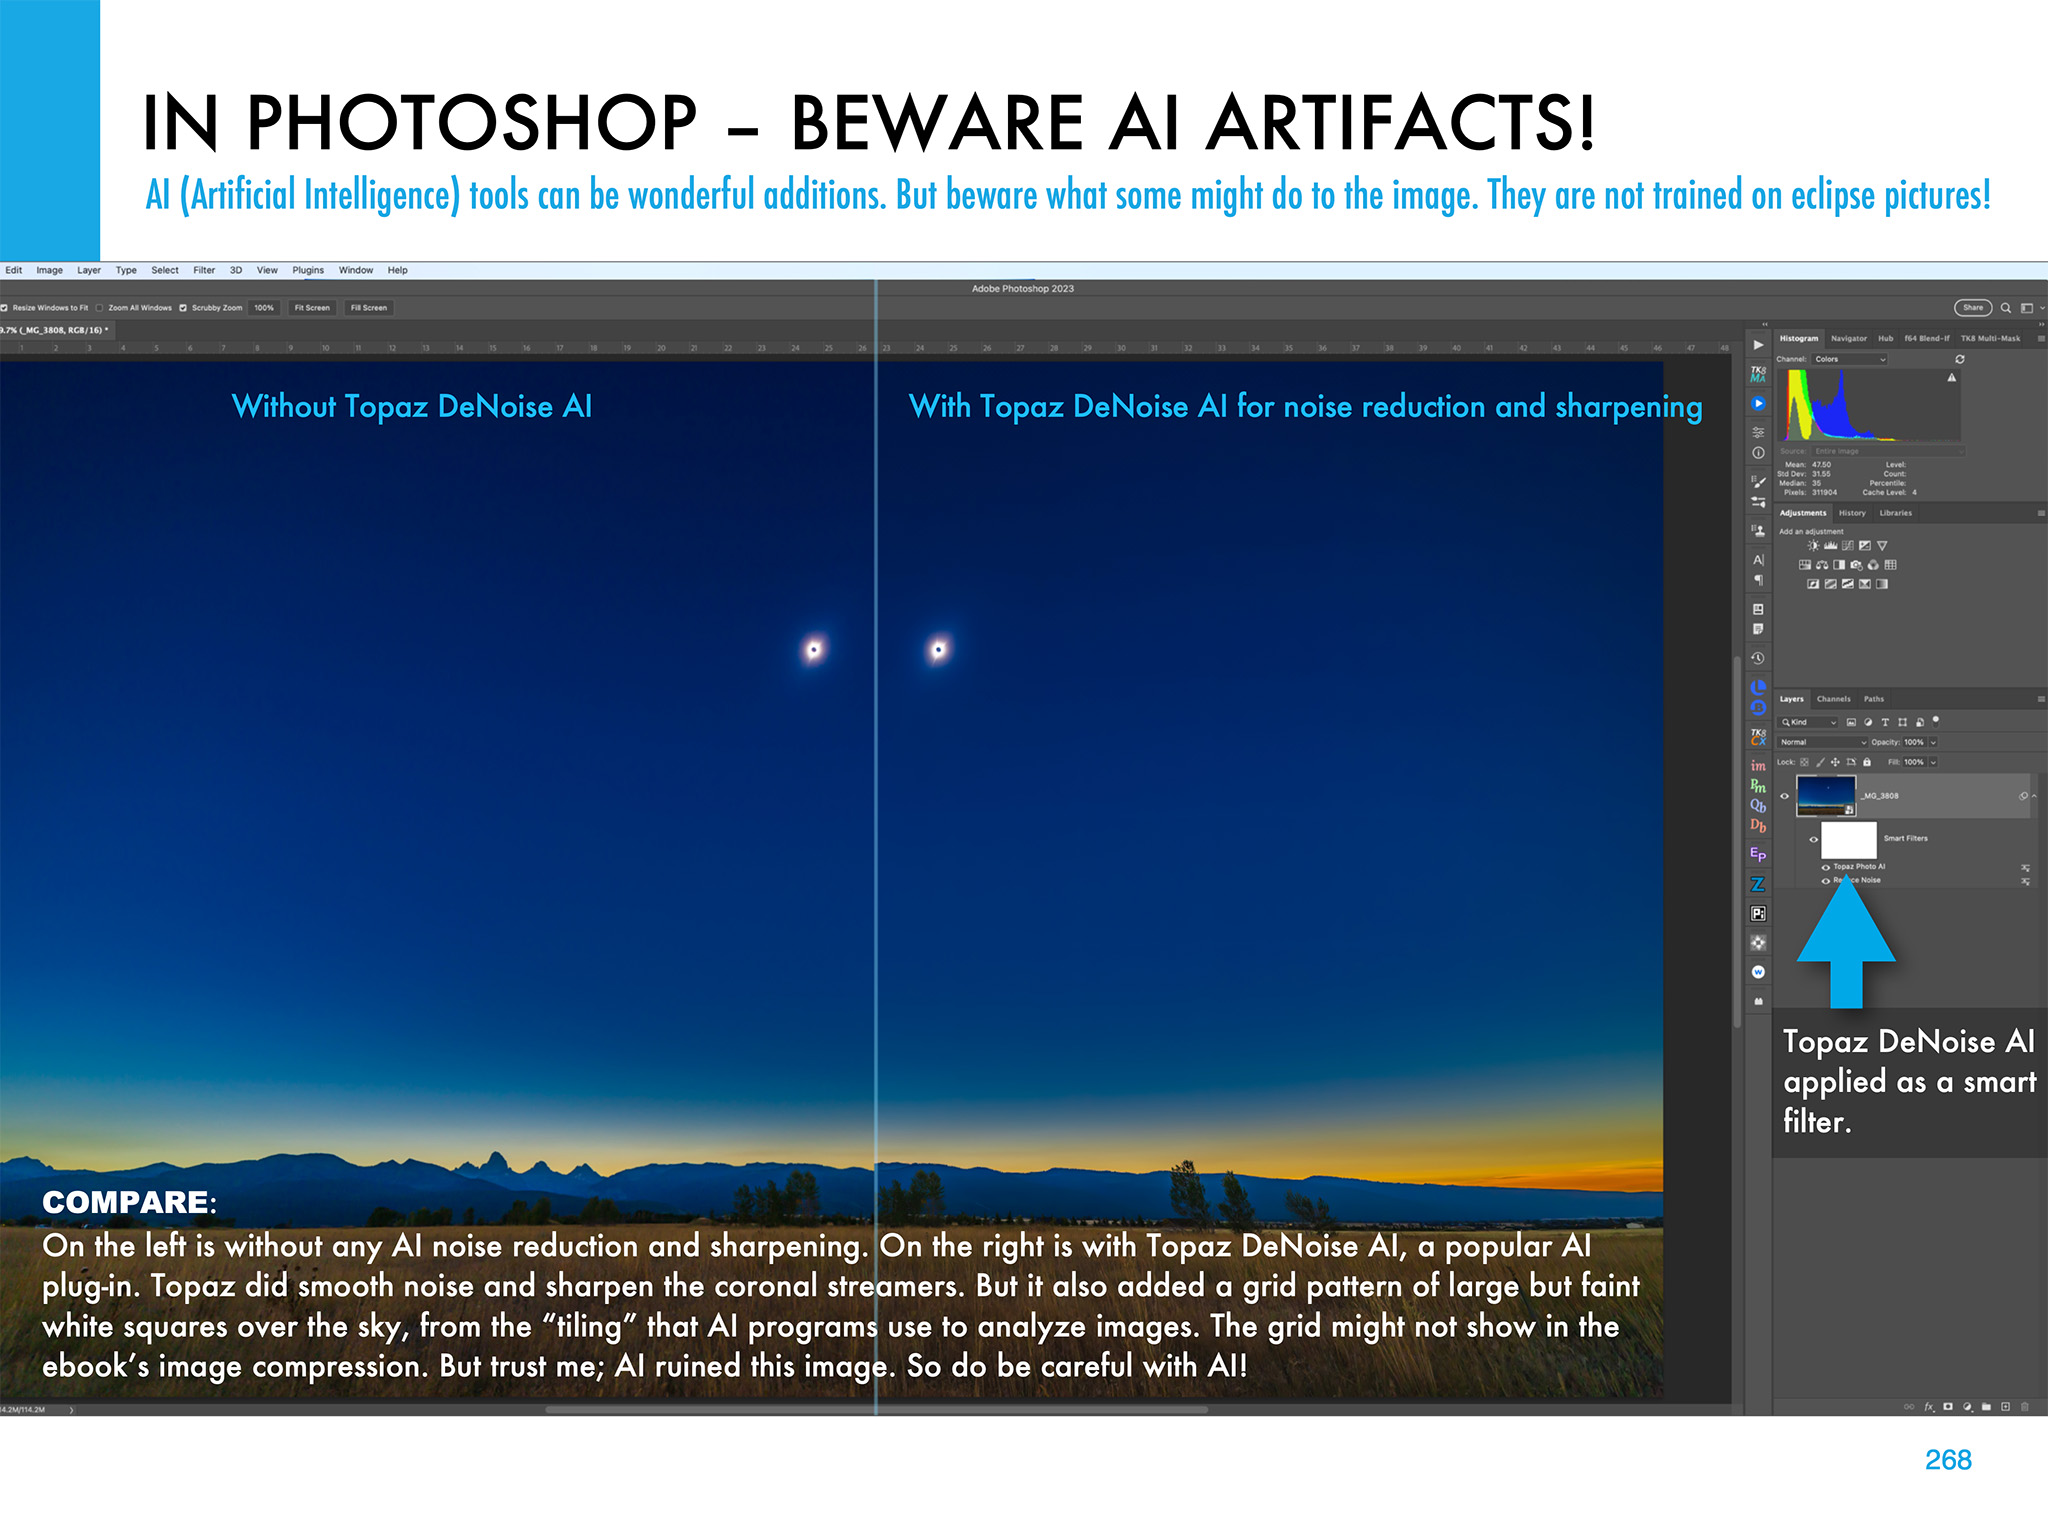Open the histogram Channel Colors dropdown
Viewport: 2048px width, 1533px height.
1849,359
